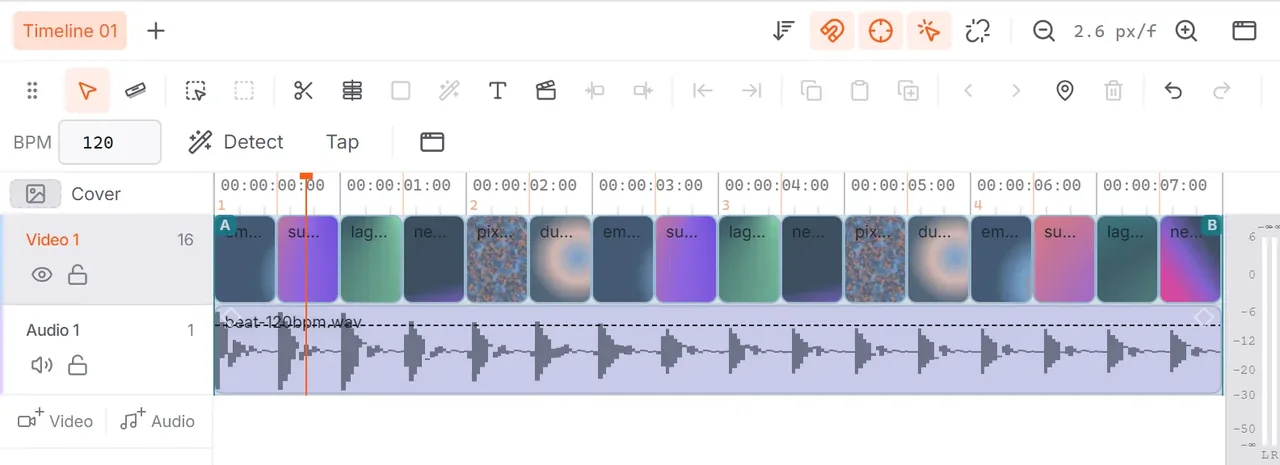Redo the last undone action

(1221, 91)
